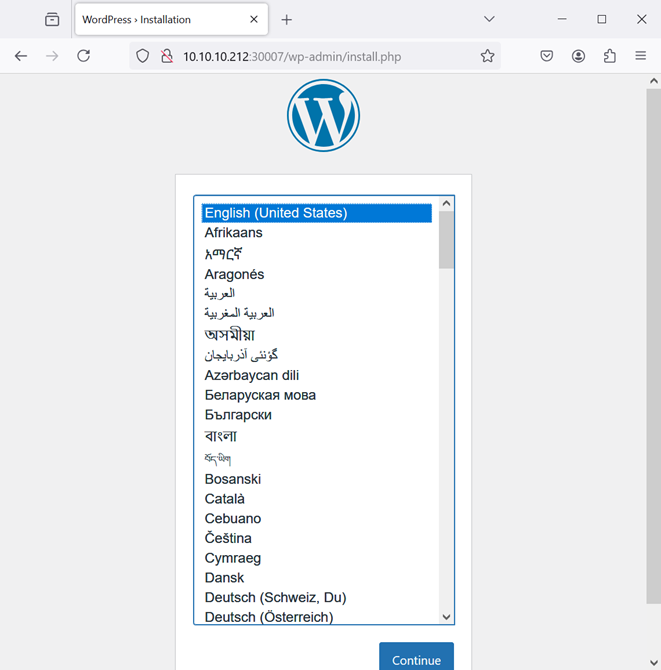Save page to Pocket
Image resolution: width=661 pixels, height=670 pixels.
[x=546, y=56]
